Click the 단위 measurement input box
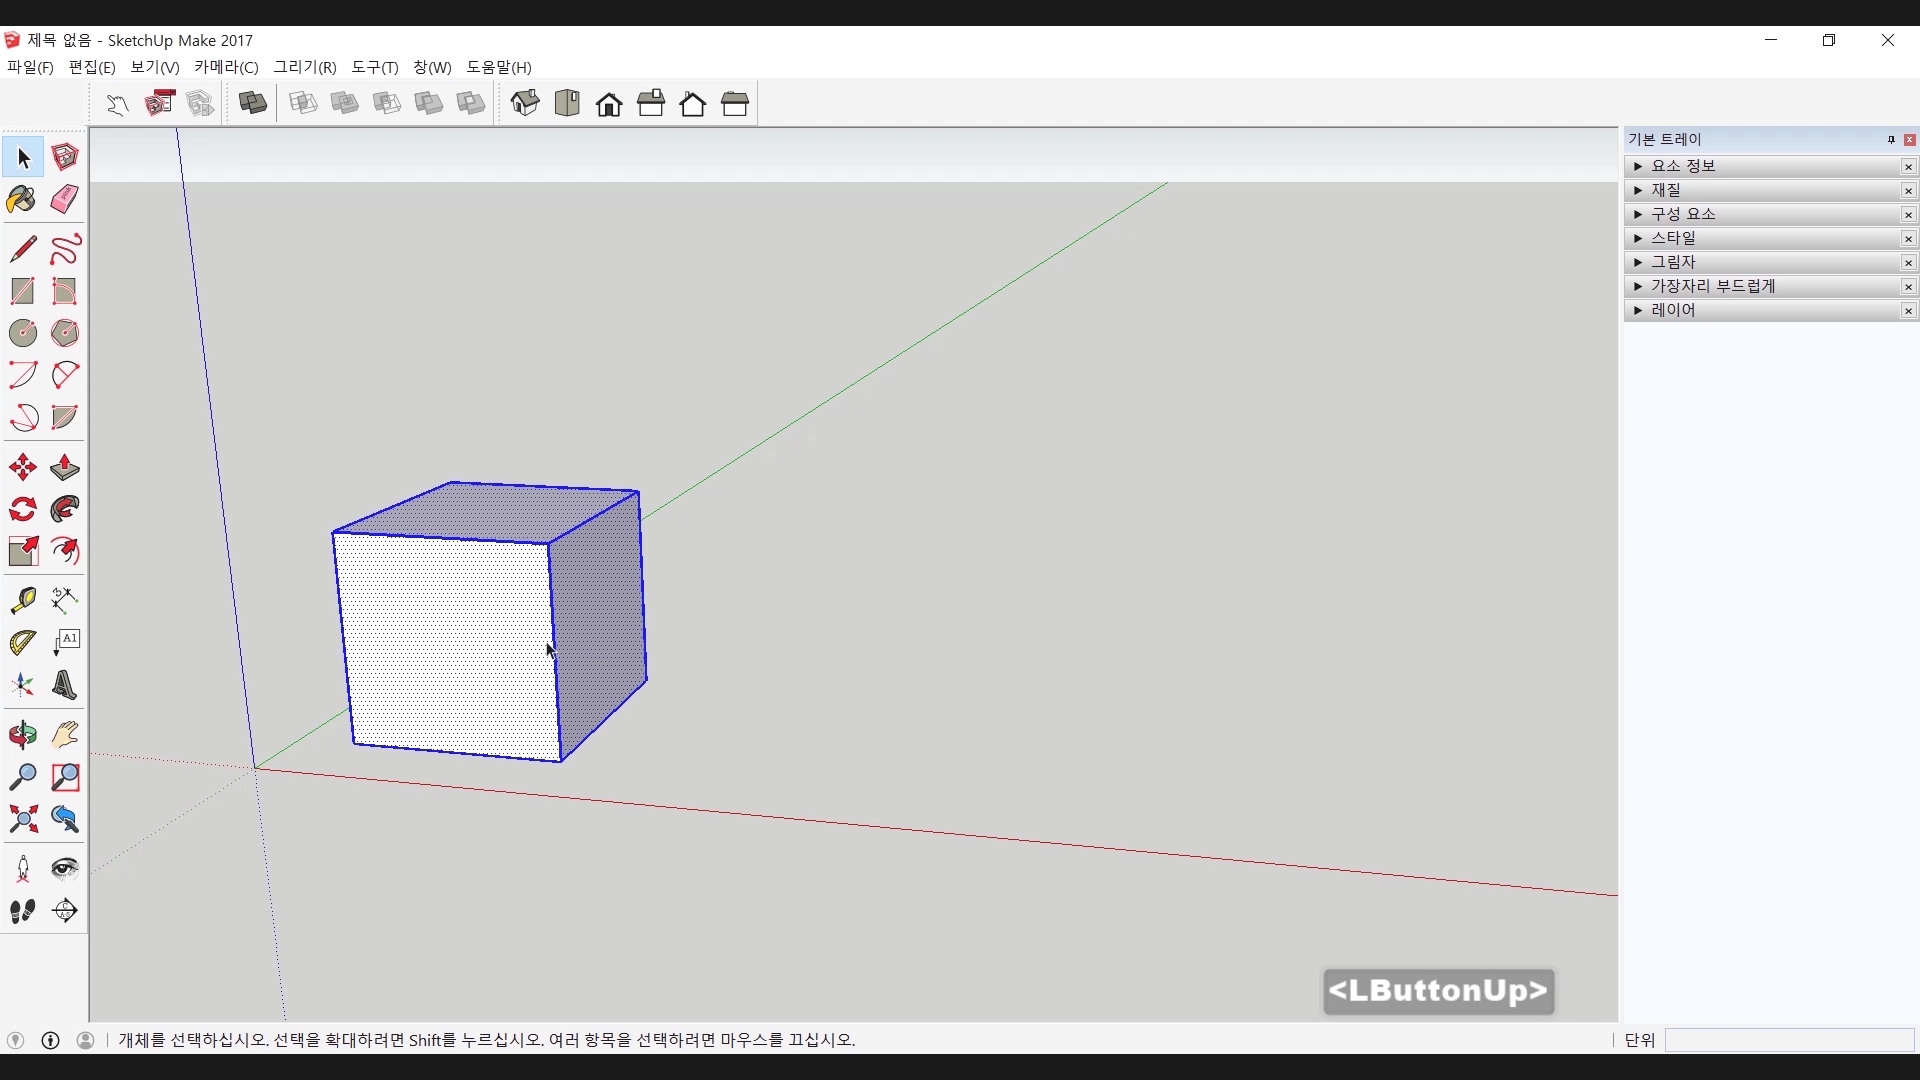 (x=1789, y=1040)
